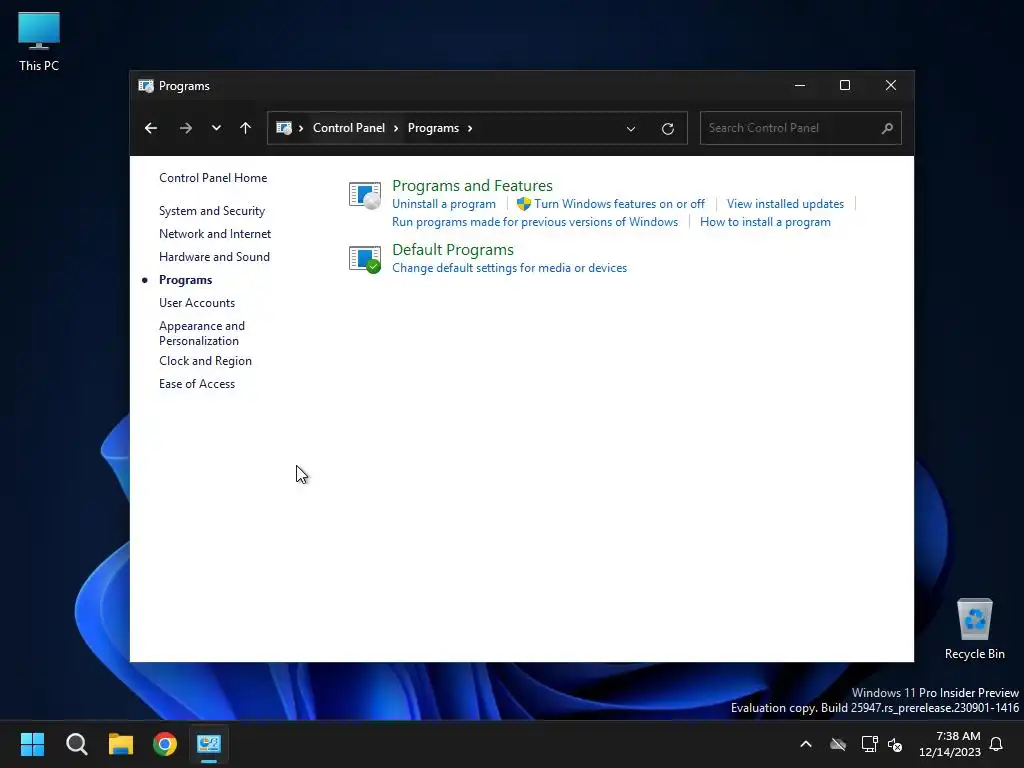Click the Programs window title icon
This screenshot has height=768, width=1024.
(x=146, y=86)
